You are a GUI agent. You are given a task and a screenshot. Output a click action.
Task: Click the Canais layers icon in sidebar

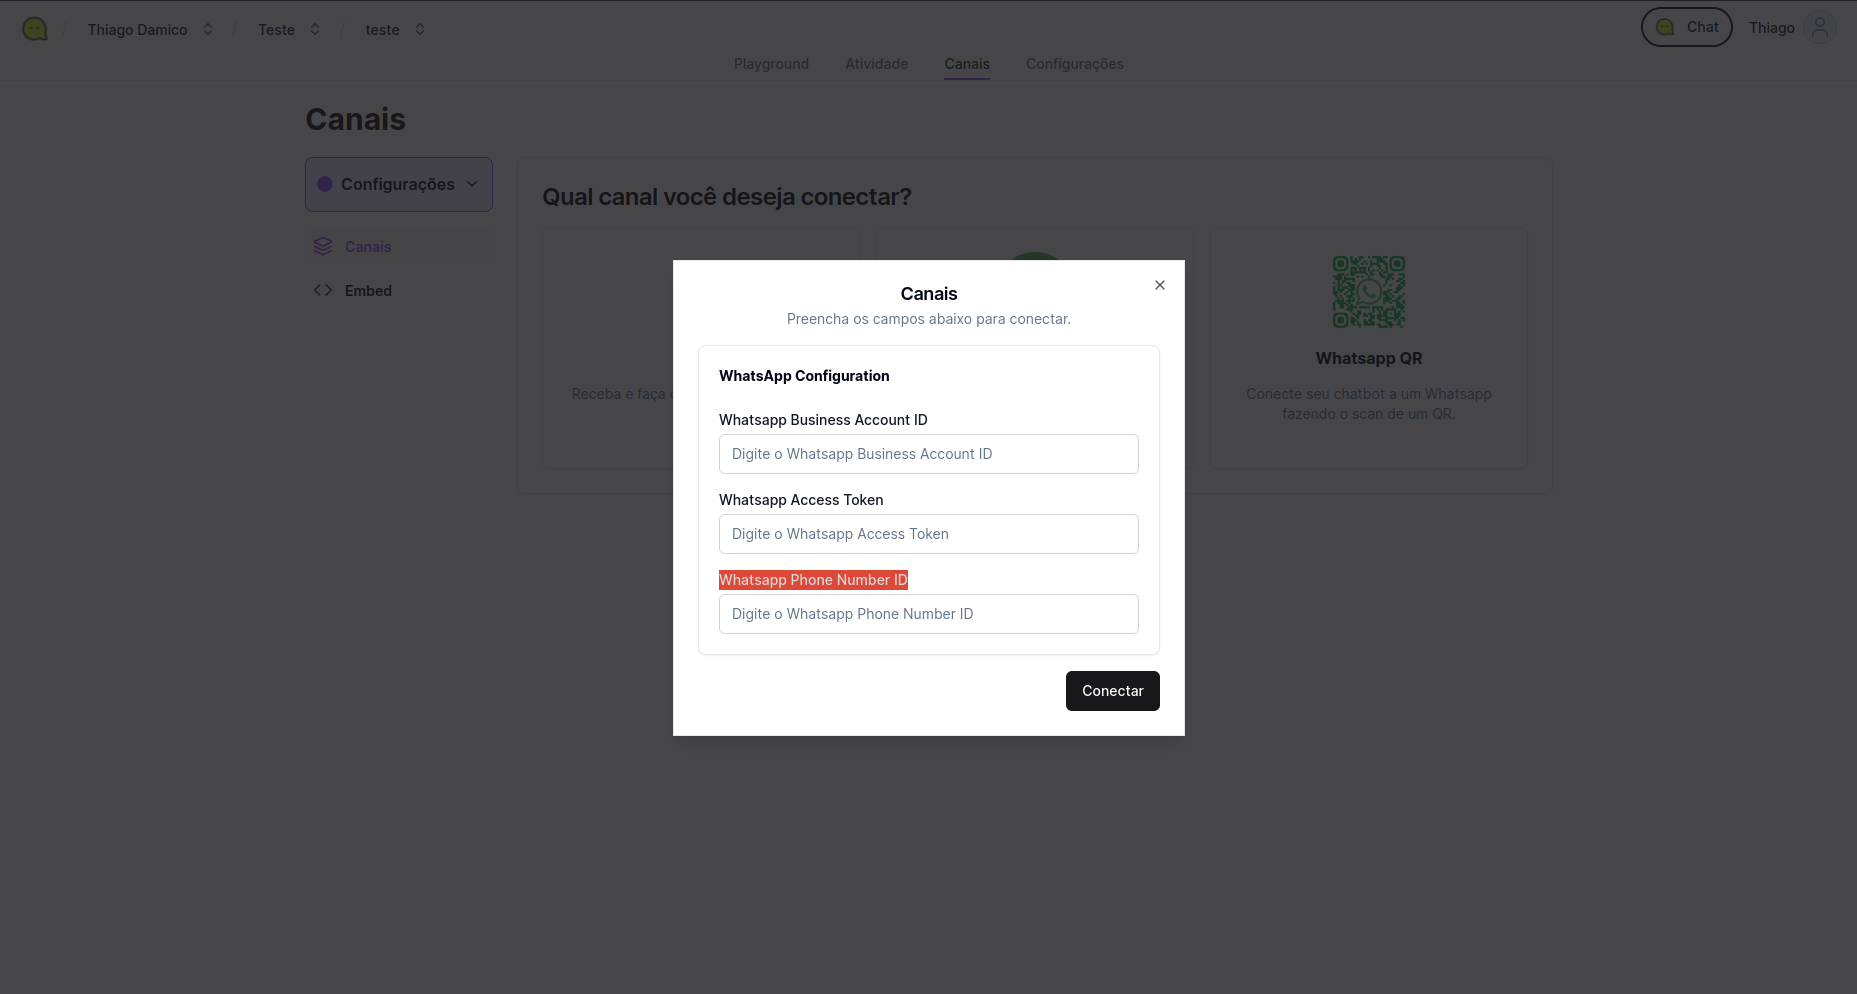(323, 247)
